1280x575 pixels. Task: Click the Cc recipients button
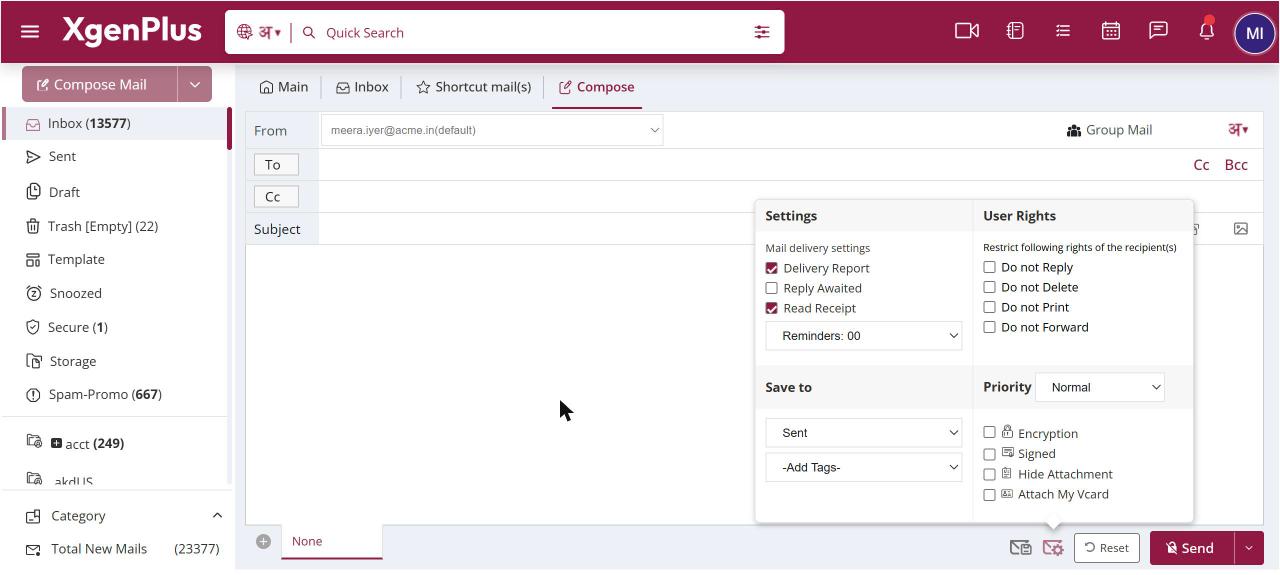[276, 197]
